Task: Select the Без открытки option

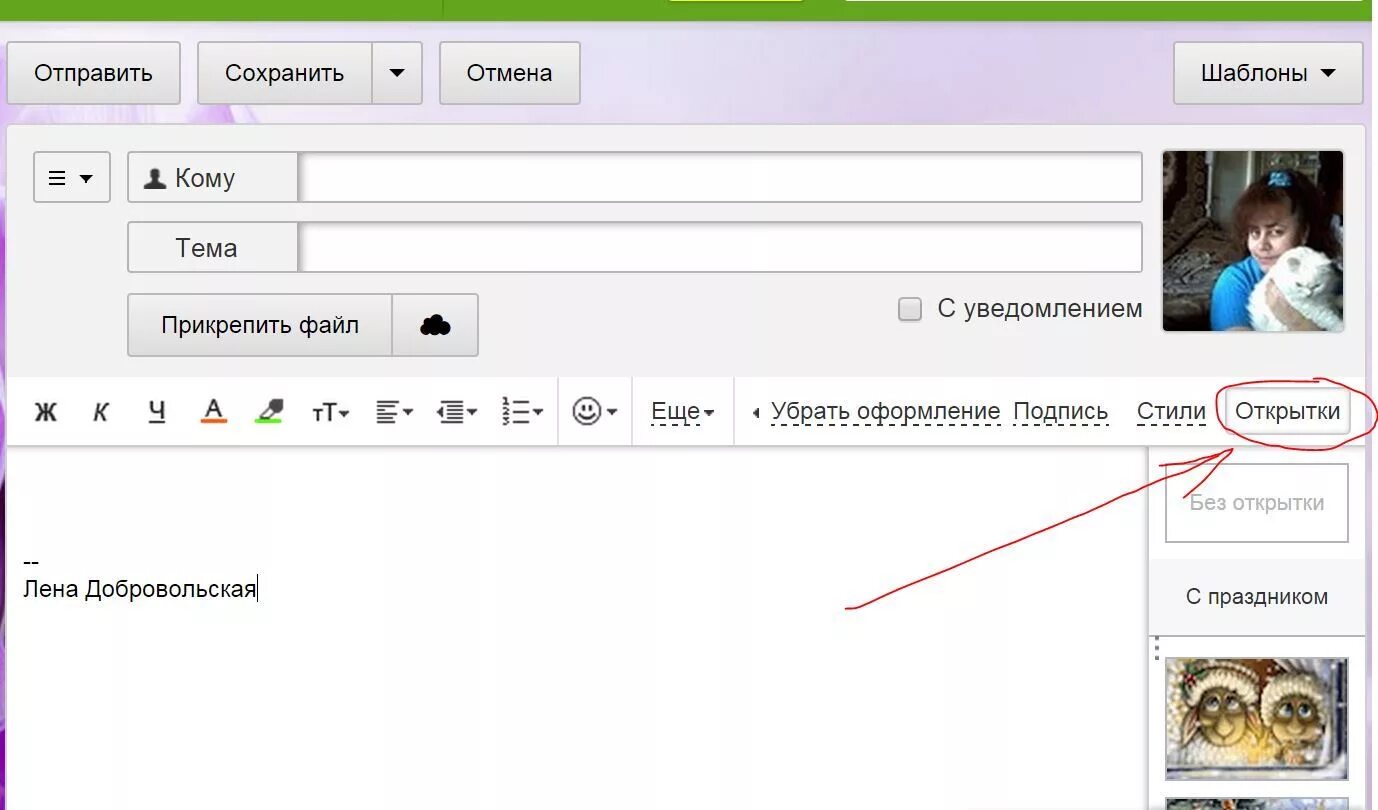Action: pos(1257,503)
